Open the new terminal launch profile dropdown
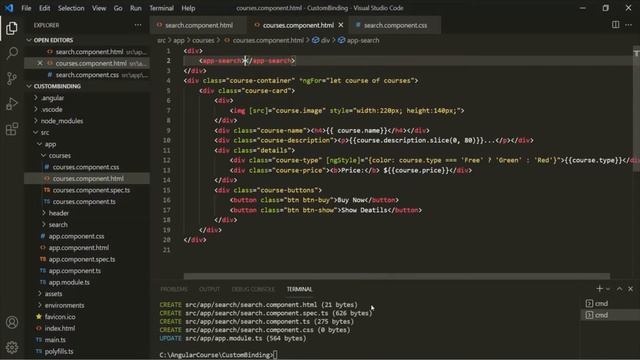 (608, 289)
